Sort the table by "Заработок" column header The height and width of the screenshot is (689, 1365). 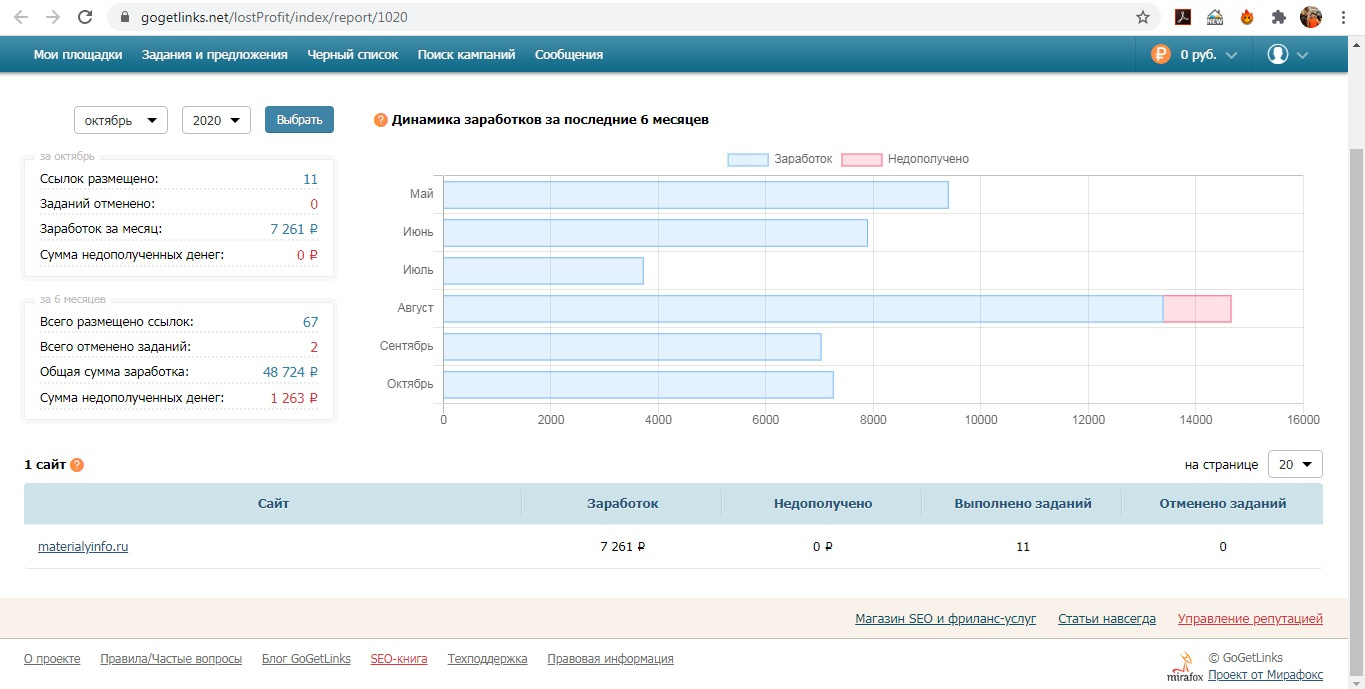(622, 504)
